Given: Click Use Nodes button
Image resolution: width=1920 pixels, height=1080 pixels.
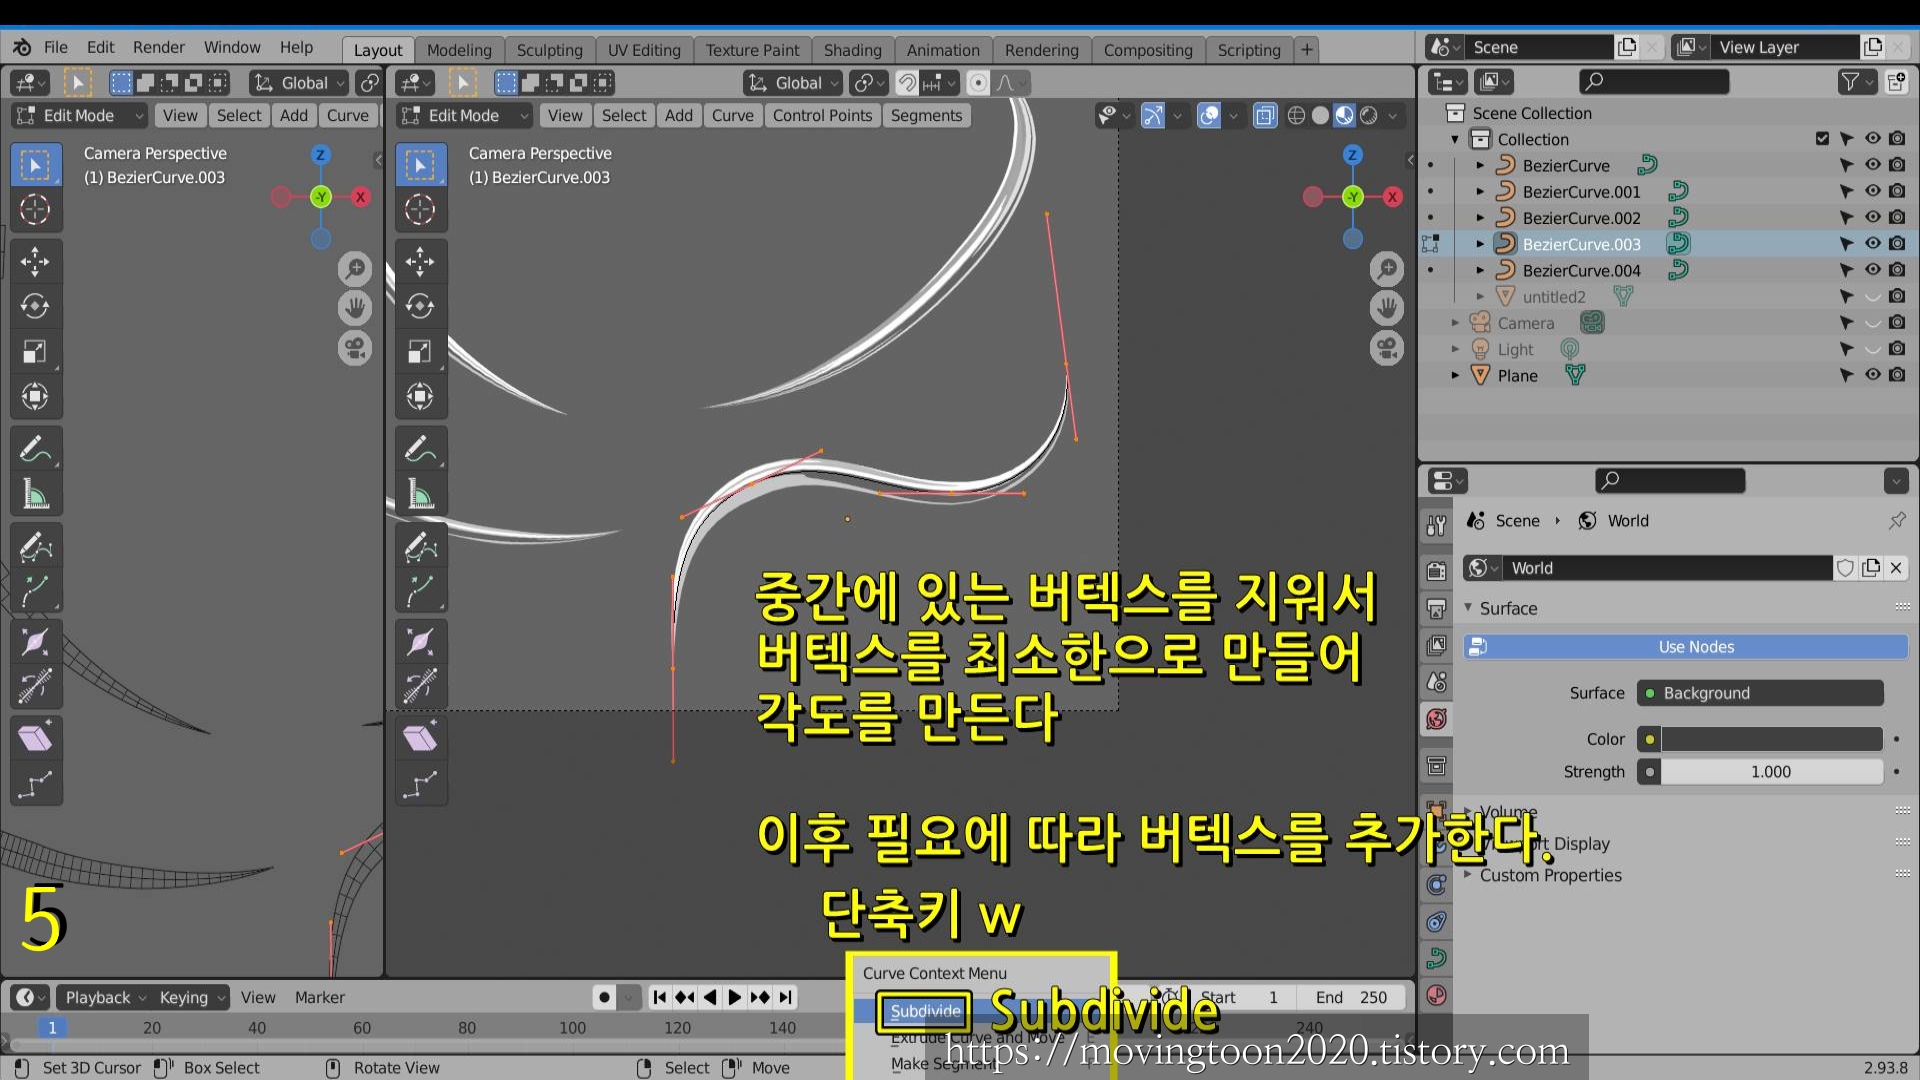Looking at the screenshot, I should (x=1686, y=647).
